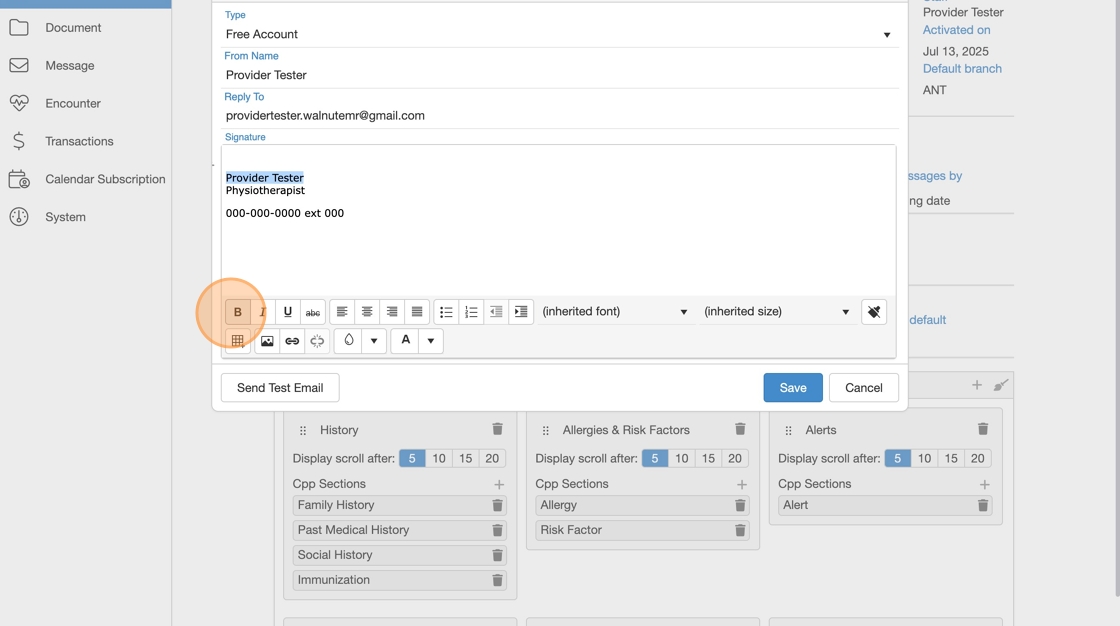The height and width of the screenshot is (626, 1120).
Task: Open the background color picker droplet
Action: [x=348, y=341]
